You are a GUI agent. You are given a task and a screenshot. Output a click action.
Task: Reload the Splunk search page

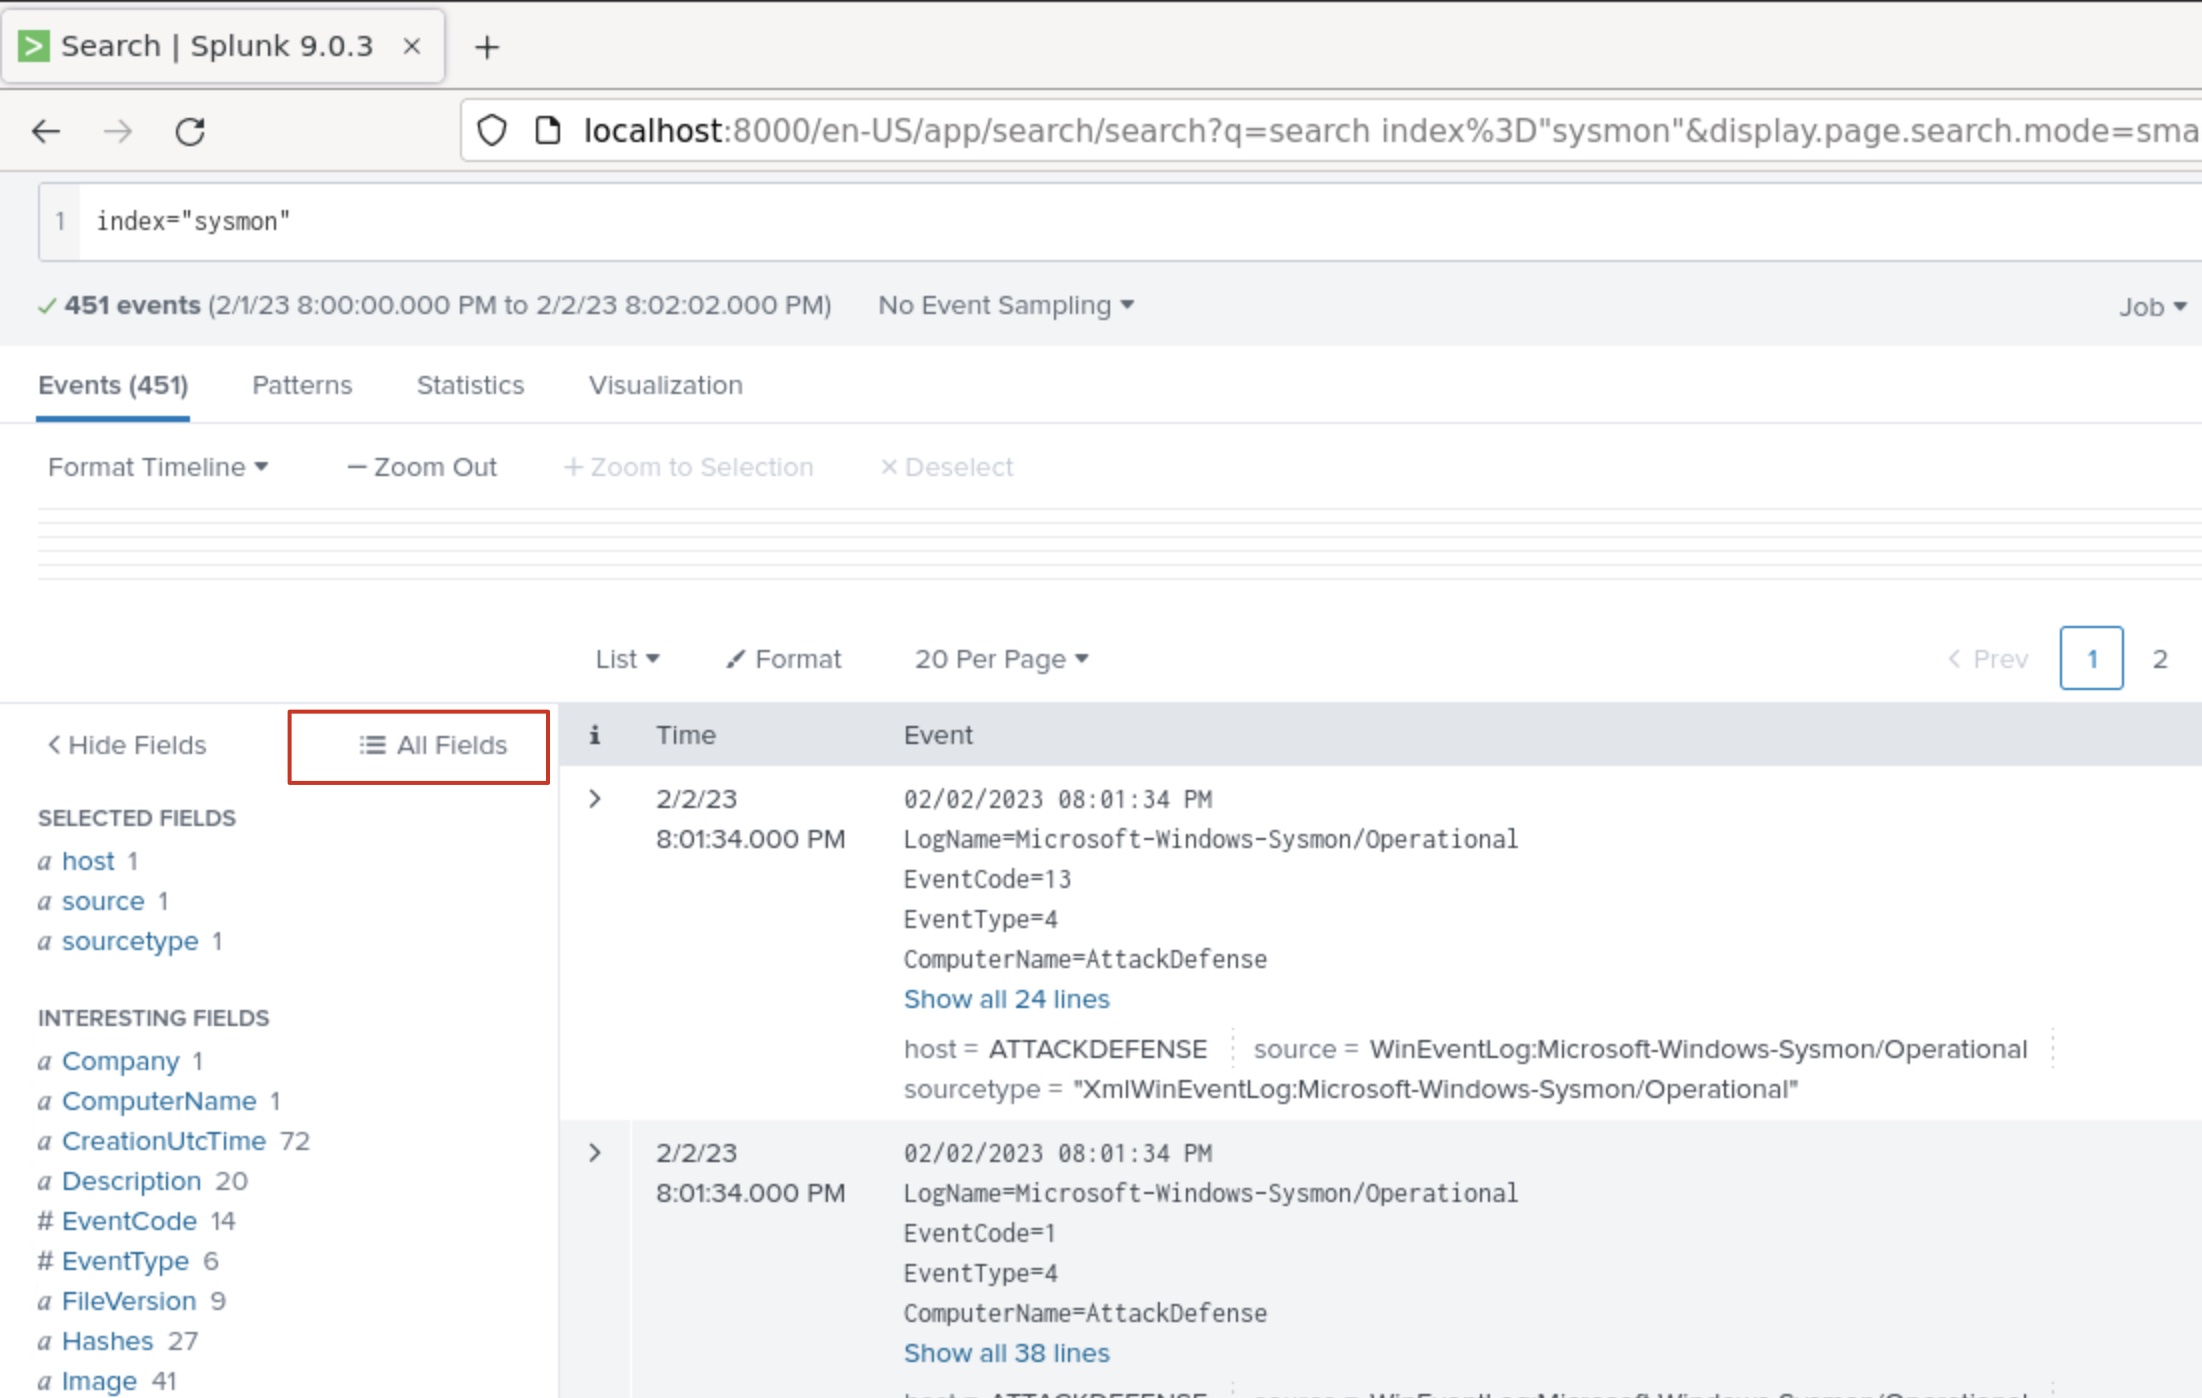pos(190,131)
